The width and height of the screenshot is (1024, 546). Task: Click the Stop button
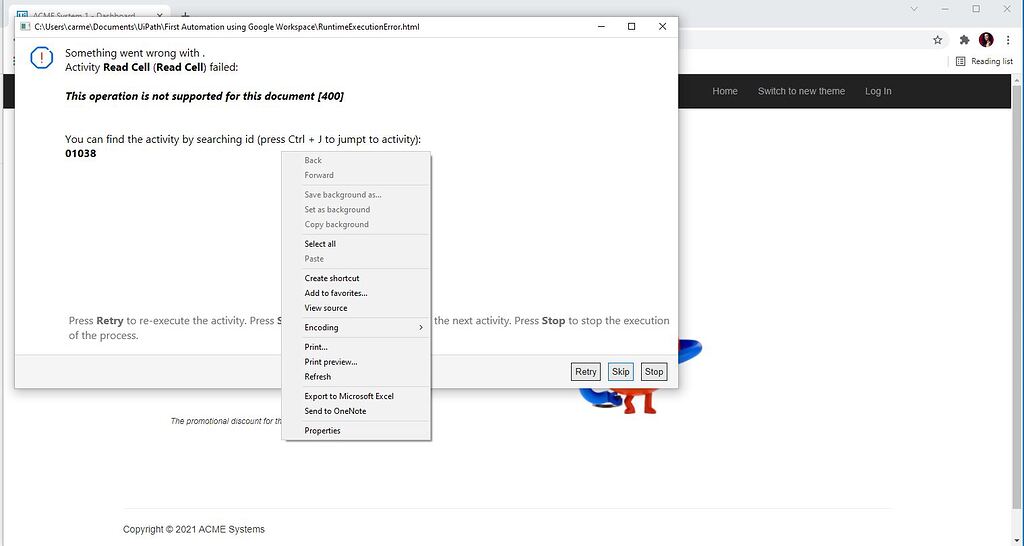pyautogui.click(x=654, y=372)
